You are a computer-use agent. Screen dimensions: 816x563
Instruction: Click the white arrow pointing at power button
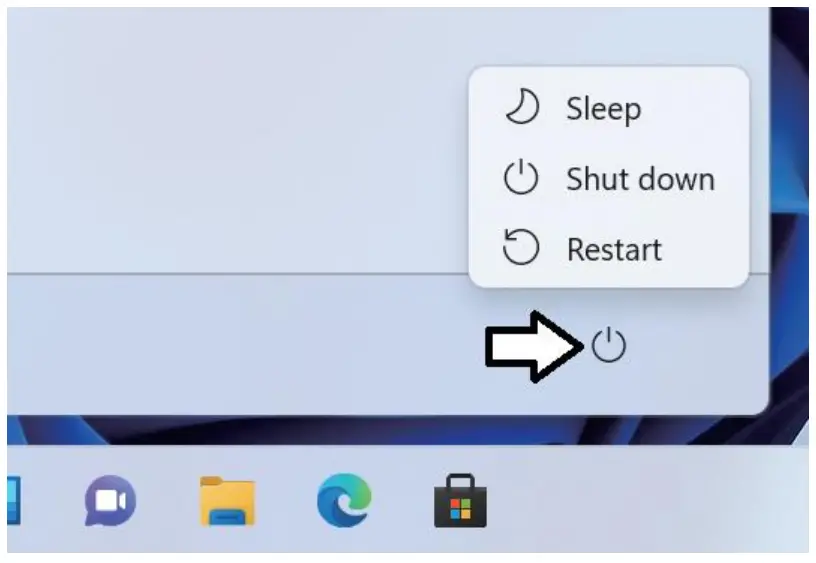534,347
